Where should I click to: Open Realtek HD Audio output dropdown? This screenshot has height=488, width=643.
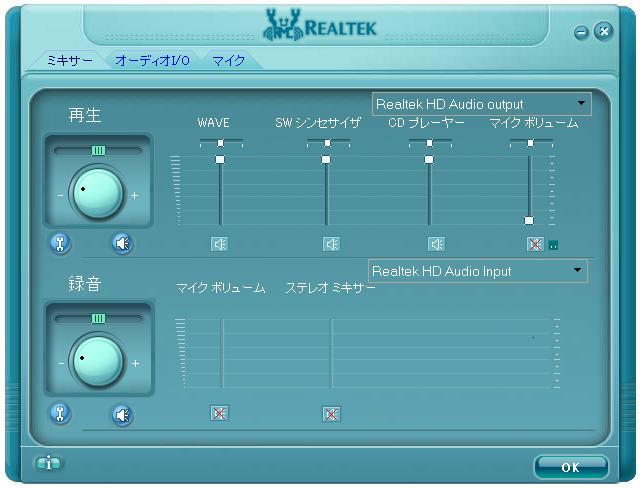tap(481, 104)
